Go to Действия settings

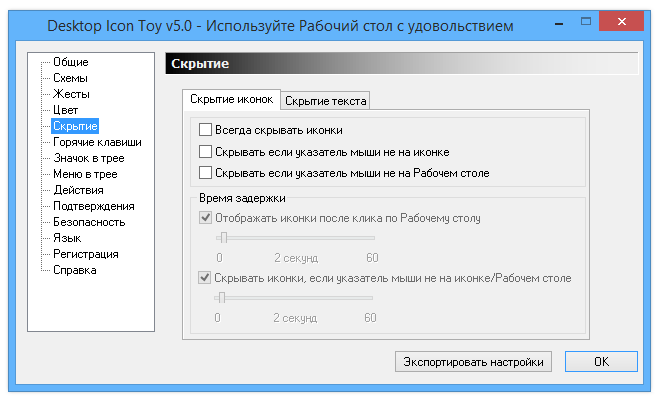pos(78,190)
